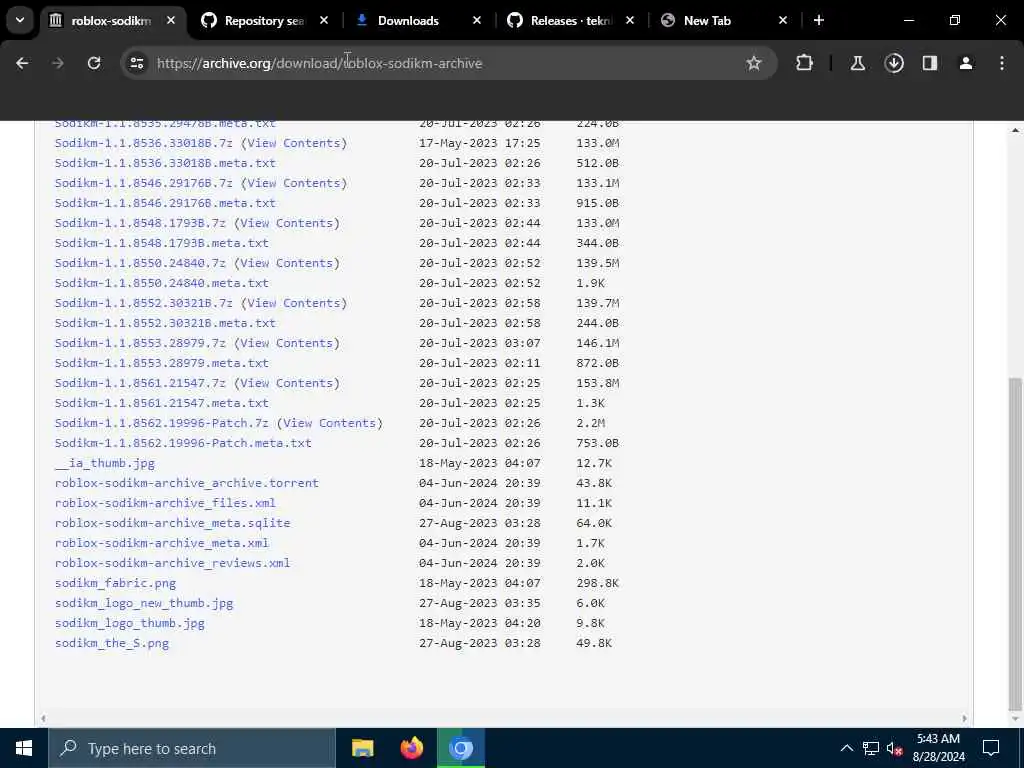Screen dimensions: 1024x768
Task: Click the Windows taskbar search box
Action: 192,748
